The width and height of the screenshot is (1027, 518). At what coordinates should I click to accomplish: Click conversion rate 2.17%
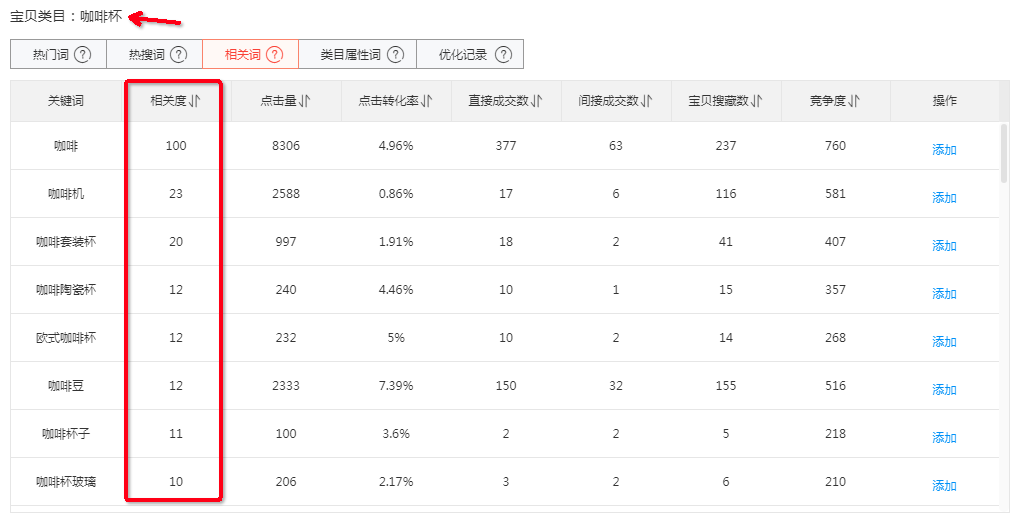coord(396,481)
